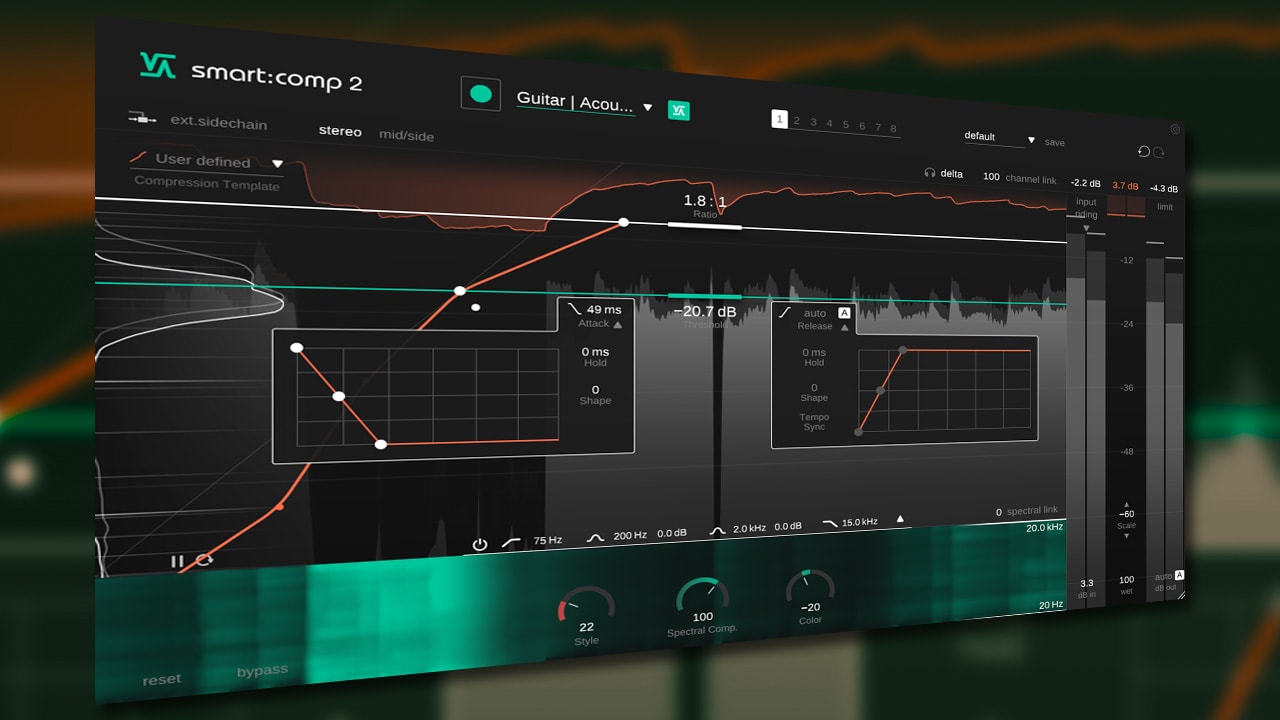Click the undo arrow icon
This screenshot has width=1280, height=720.
pos(1144,151)
